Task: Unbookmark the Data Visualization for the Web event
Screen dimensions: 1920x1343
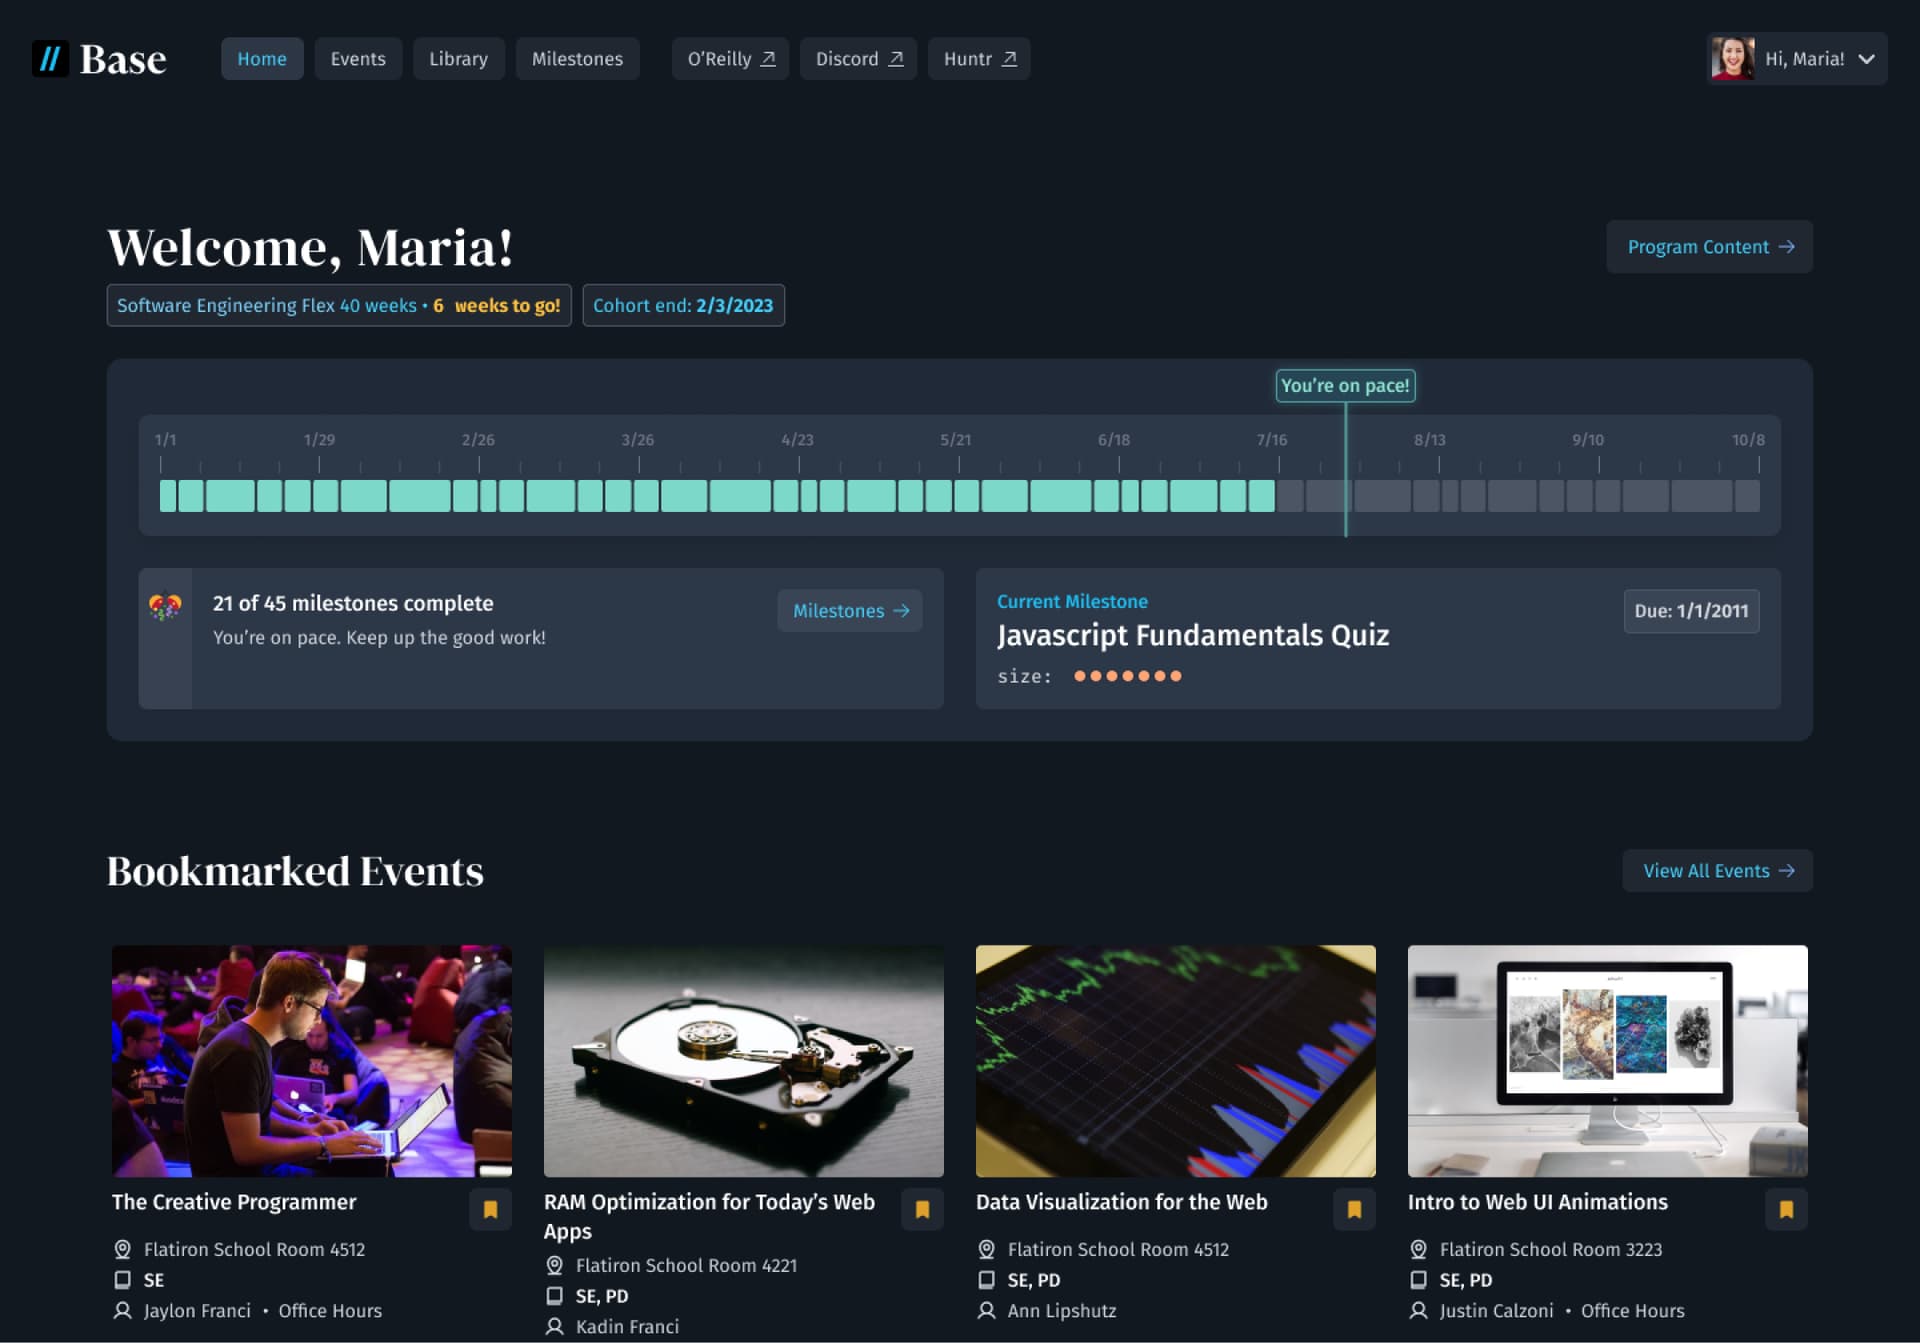Action: tap(1354, 1209)
